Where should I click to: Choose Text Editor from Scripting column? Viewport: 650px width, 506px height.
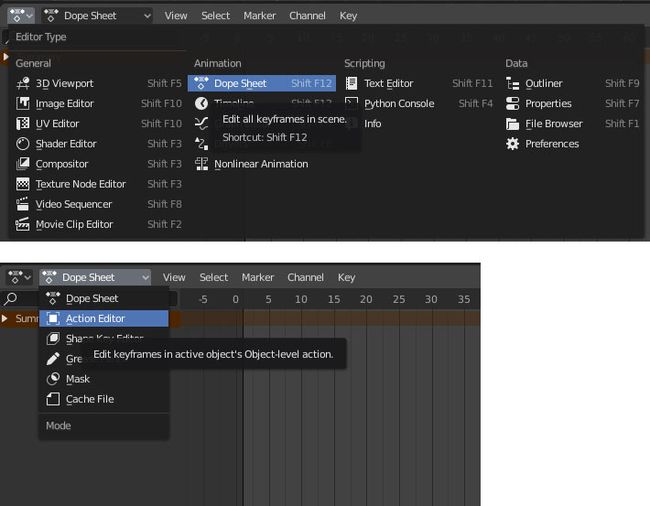click(419, 83)
